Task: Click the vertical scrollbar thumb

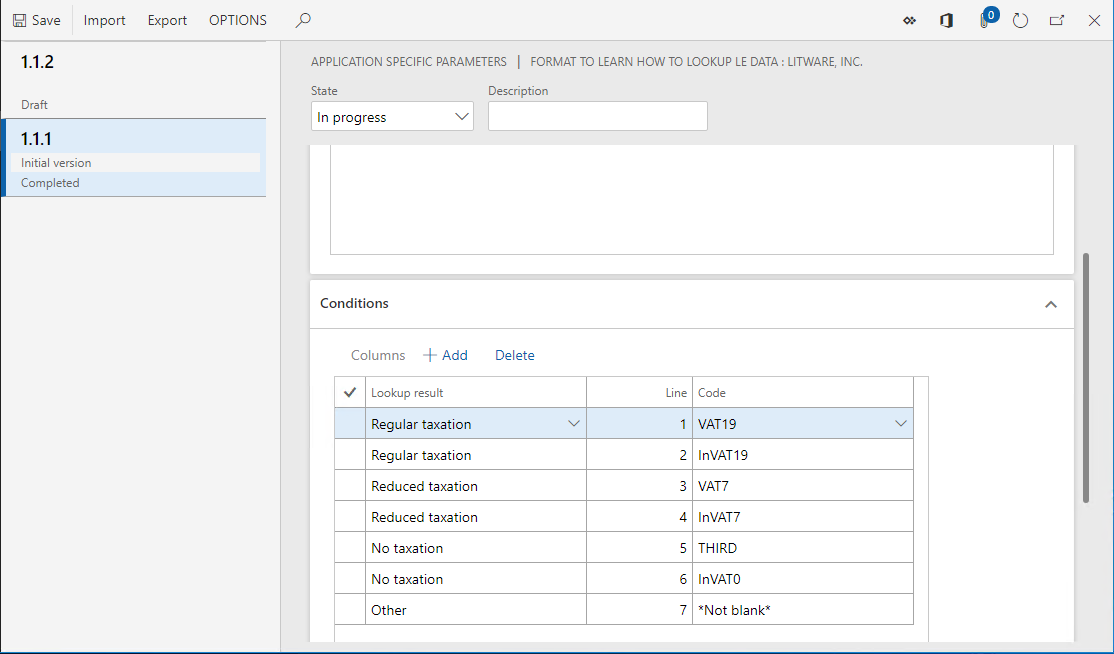Action: point(1086,378)
